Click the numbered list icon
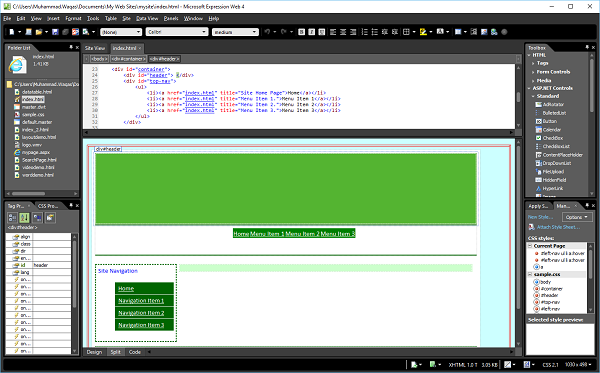This screenshot has height=373, width=600. coord(365,32)
